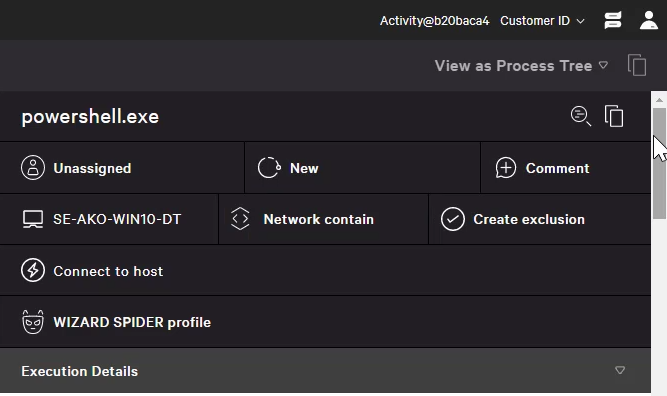Click the lightning bolt Connect to host icon
Screen dimensions: 667x396
click(33, 270)
